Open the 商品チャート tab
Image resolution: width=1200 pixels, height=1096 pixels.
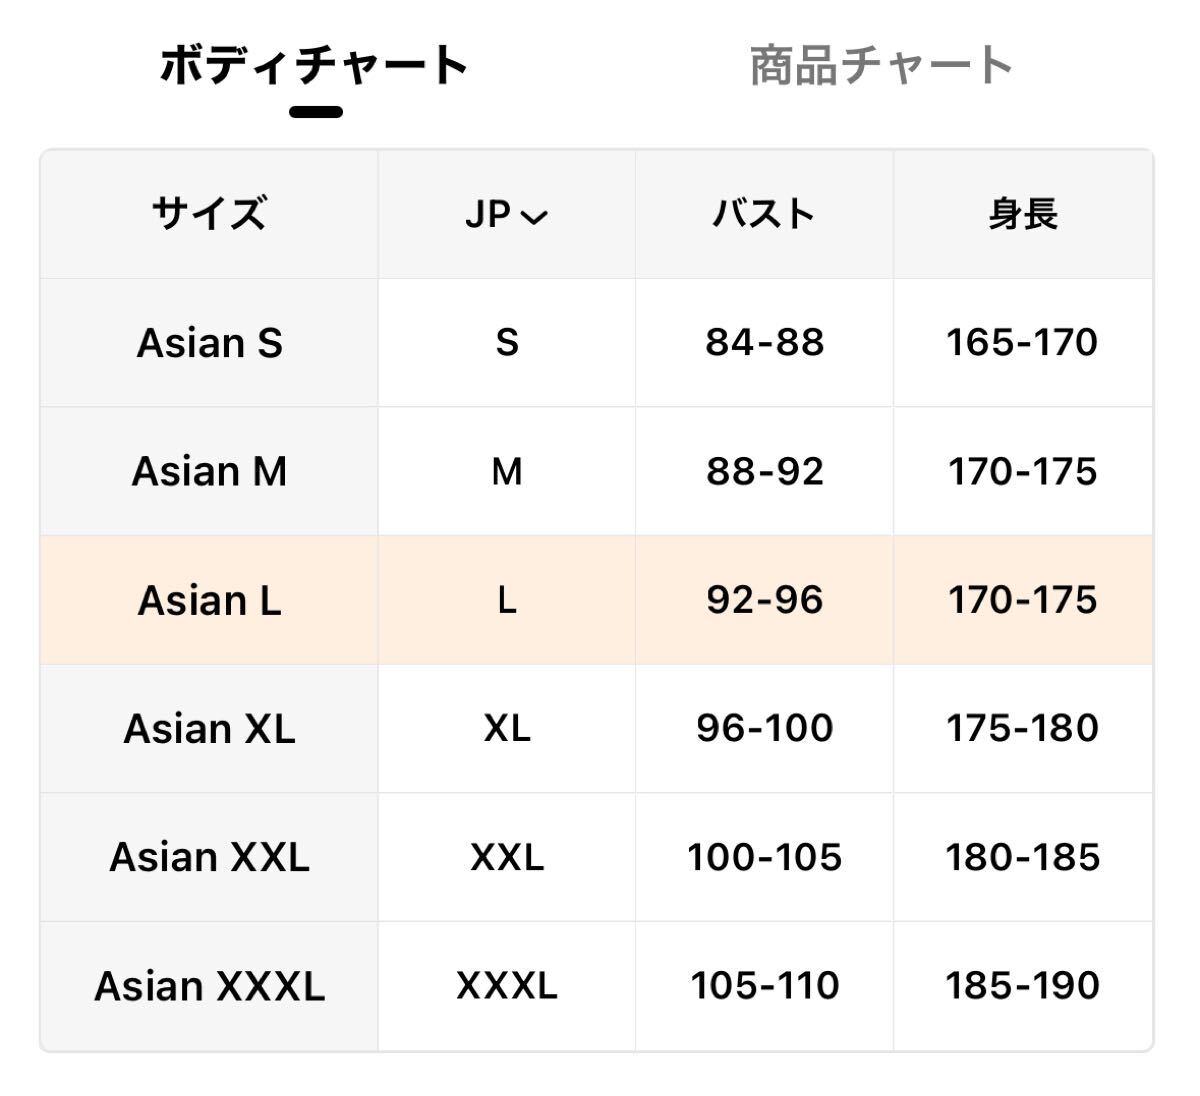881,66
